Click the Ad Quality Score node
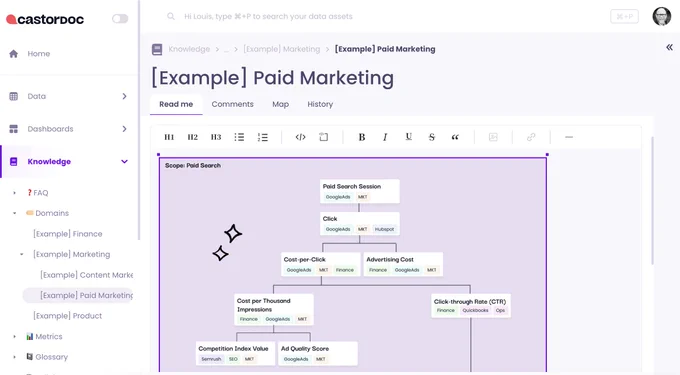680x375 pixels. (x=318, y=354)
